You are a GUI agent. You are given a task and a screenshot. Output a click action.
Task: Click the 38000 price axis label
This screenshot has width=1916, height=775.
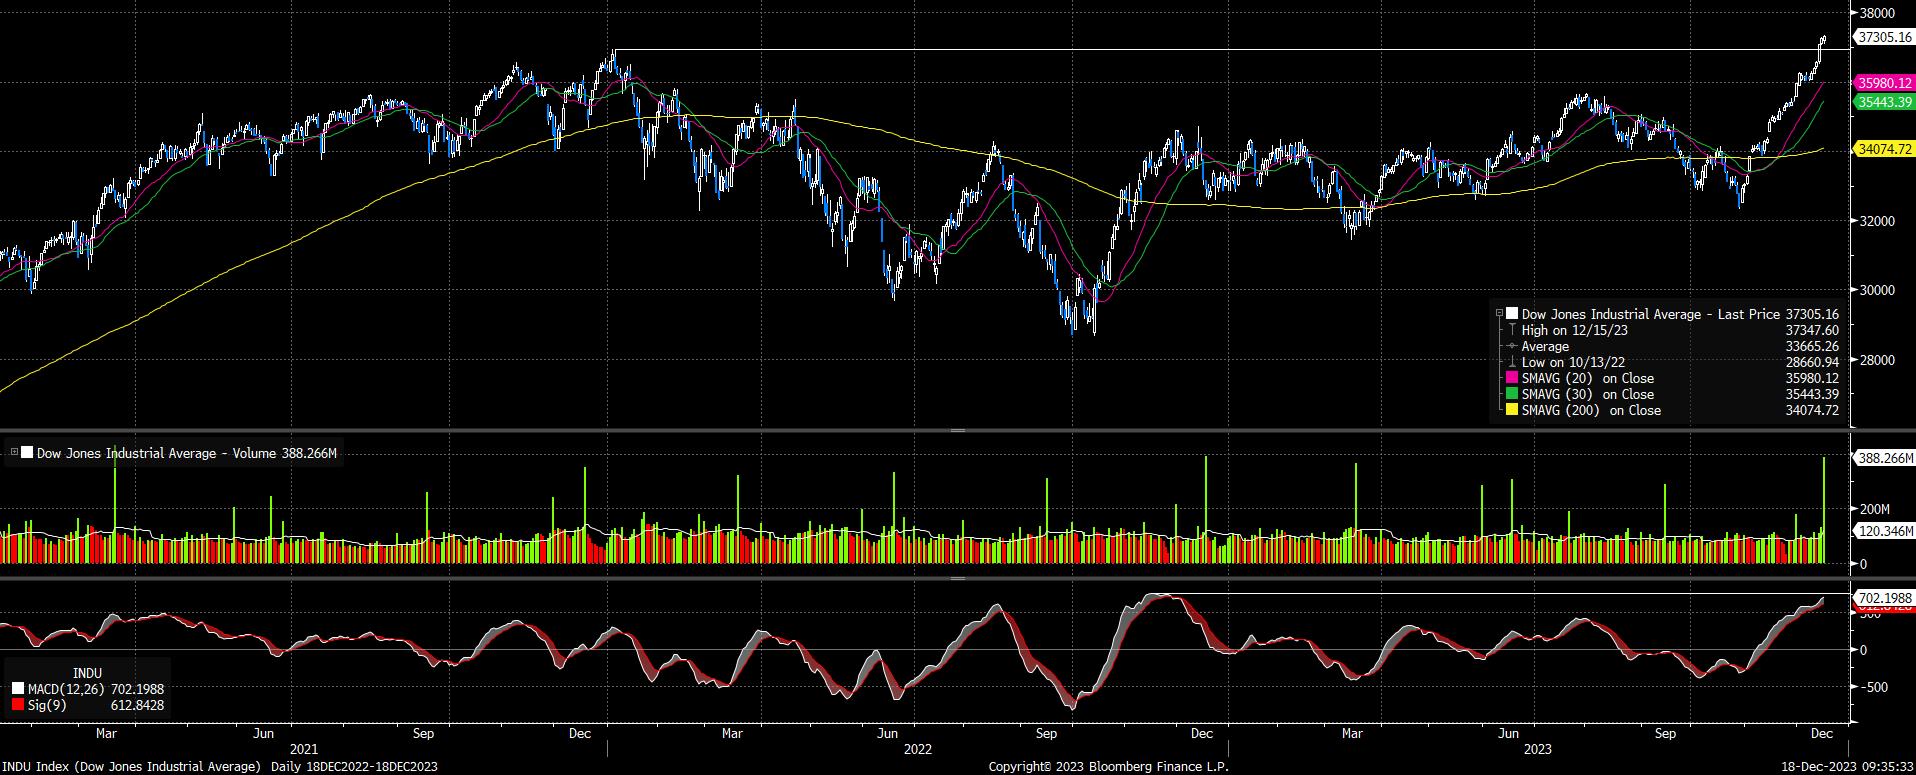[1878, 13]
